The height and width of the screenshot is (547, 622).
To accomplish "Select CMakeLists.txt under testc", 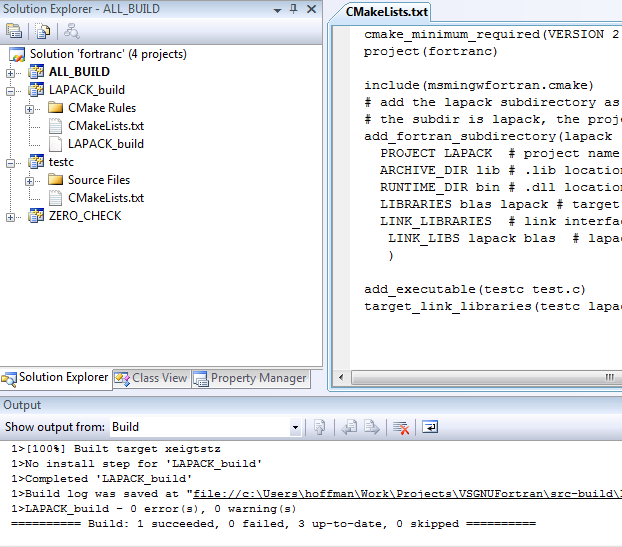I will [x=106, y=198].
